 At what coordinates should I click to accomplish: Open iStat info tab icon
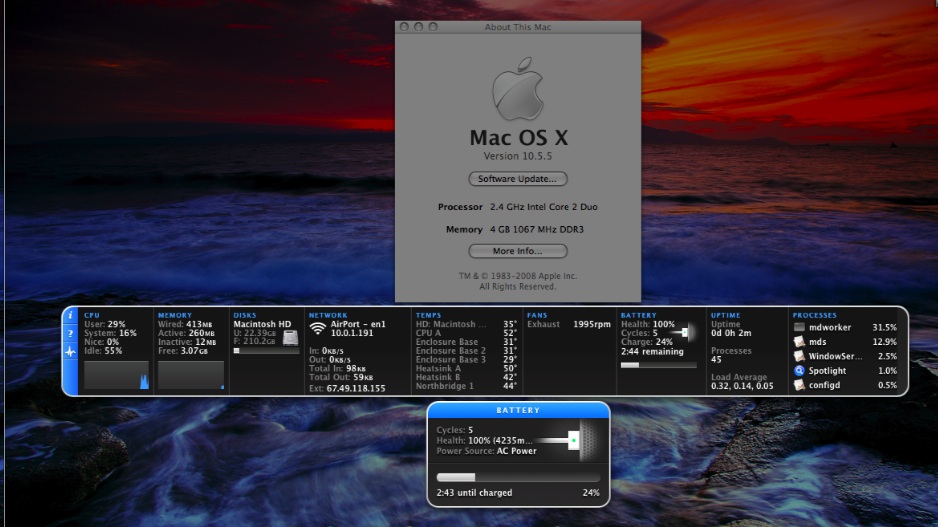[70, 315]
